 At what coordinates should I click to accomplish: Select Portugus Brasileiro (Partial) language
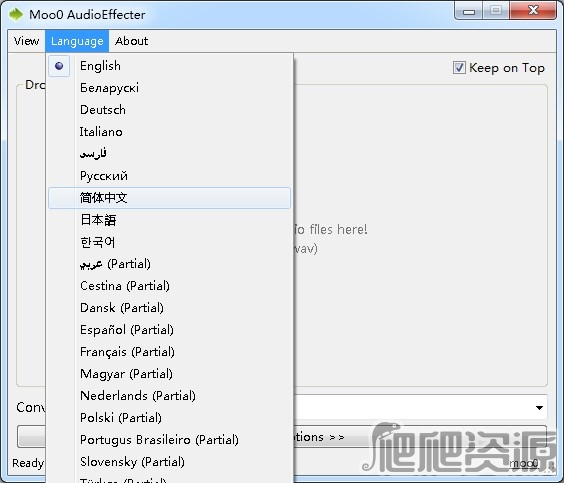pos(169,439)
